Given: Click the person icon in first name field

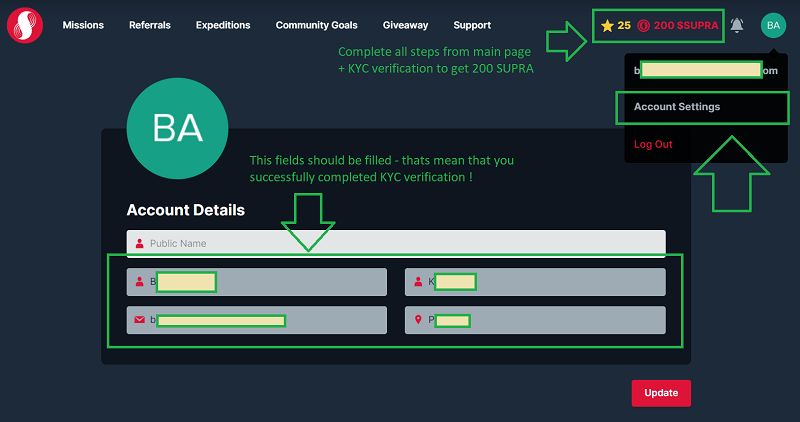Looking at the screenshot, I should (x=139, y=282).
